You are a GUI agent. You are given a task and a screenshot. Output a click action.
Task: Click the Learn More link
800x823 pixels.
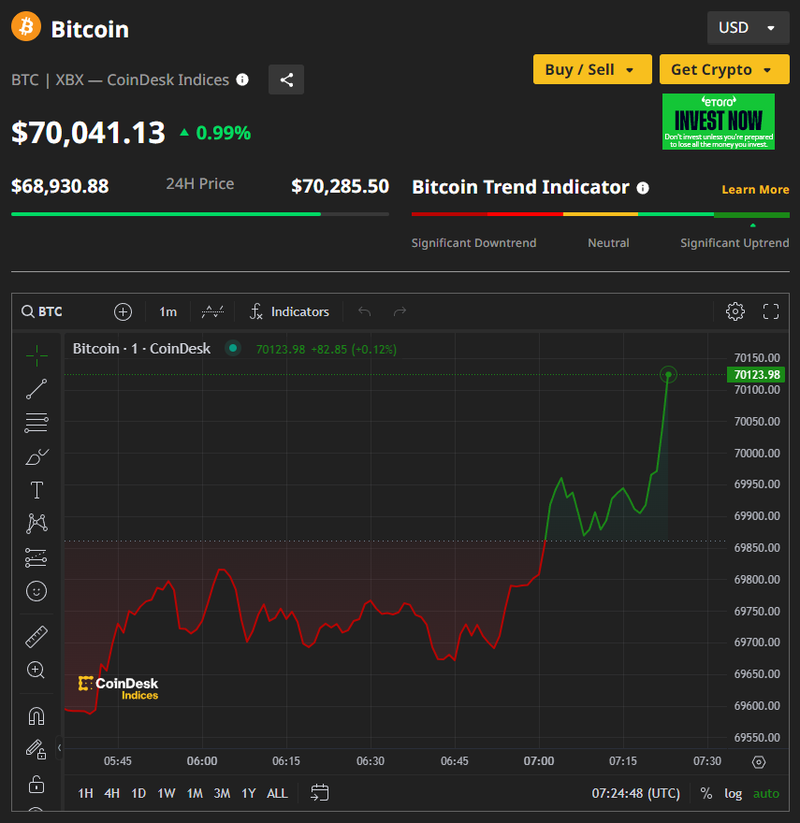[x=755, y=189]
